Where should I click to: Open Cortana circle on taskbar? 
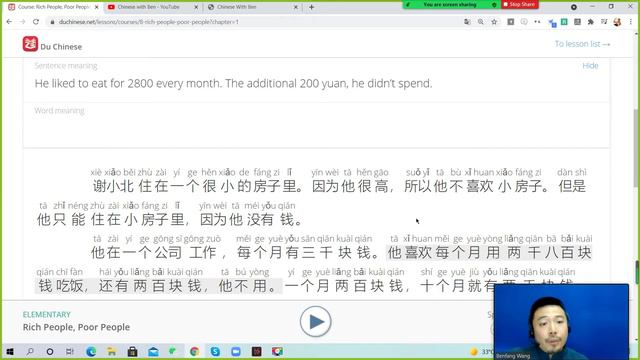(x=50, y=351)
